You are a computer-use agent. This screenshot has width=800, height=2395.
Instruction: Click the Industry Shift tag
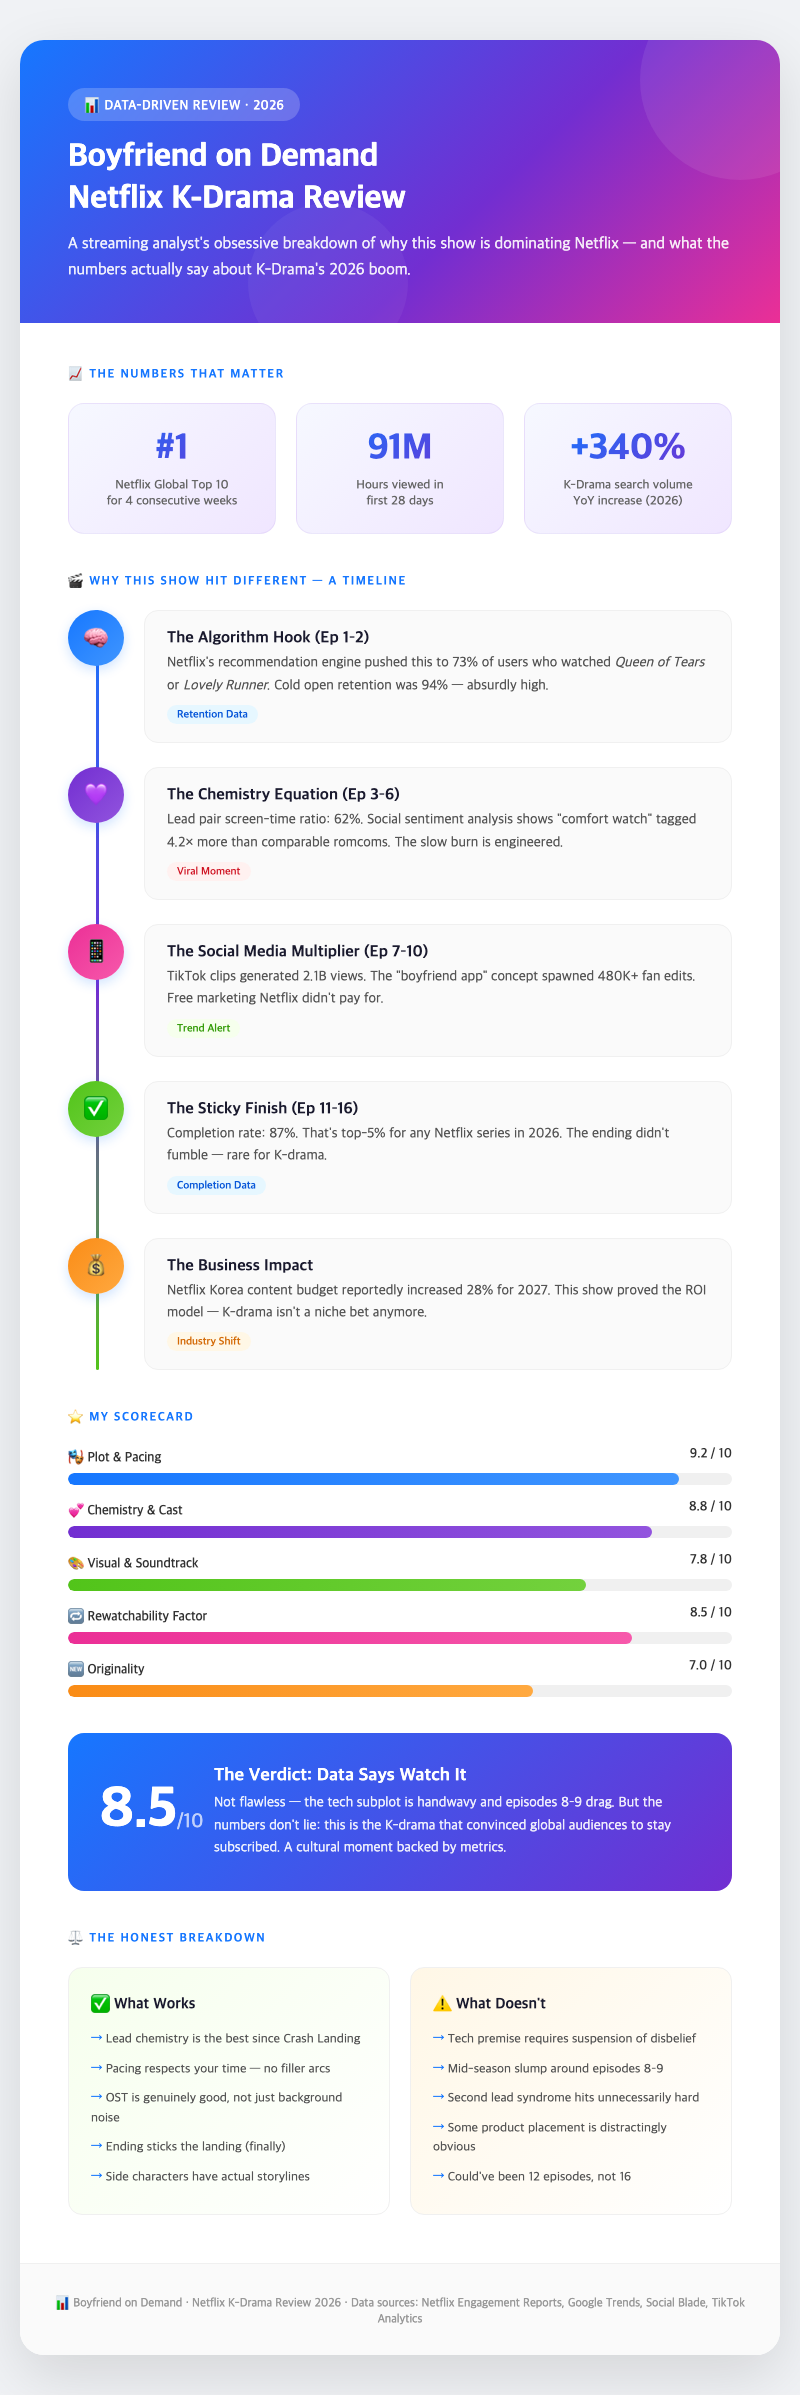(x=208, y=1341)
